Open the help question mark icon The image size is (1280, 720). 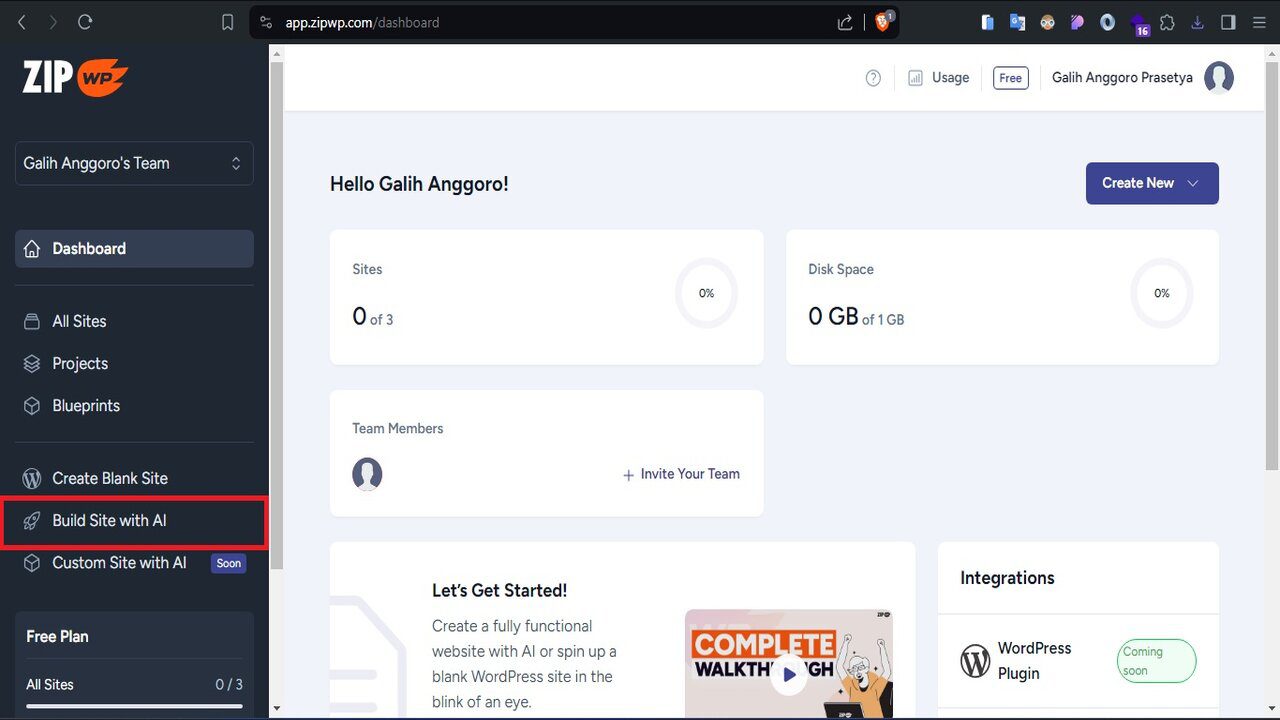click(x=873, y=78)
